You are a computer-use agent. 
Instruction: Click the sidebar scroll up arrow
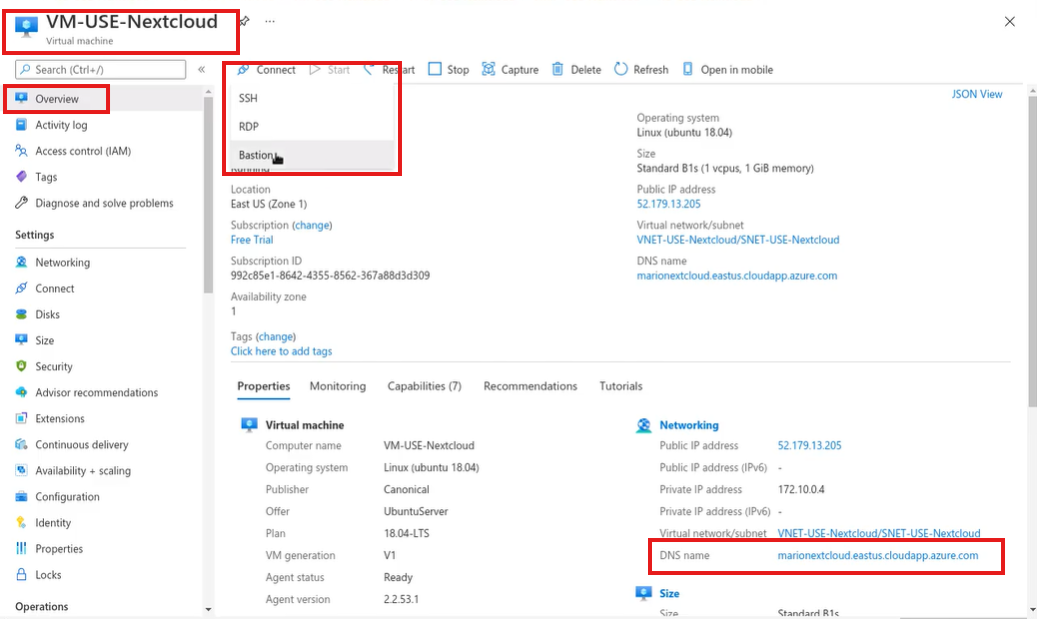[208, 92]
